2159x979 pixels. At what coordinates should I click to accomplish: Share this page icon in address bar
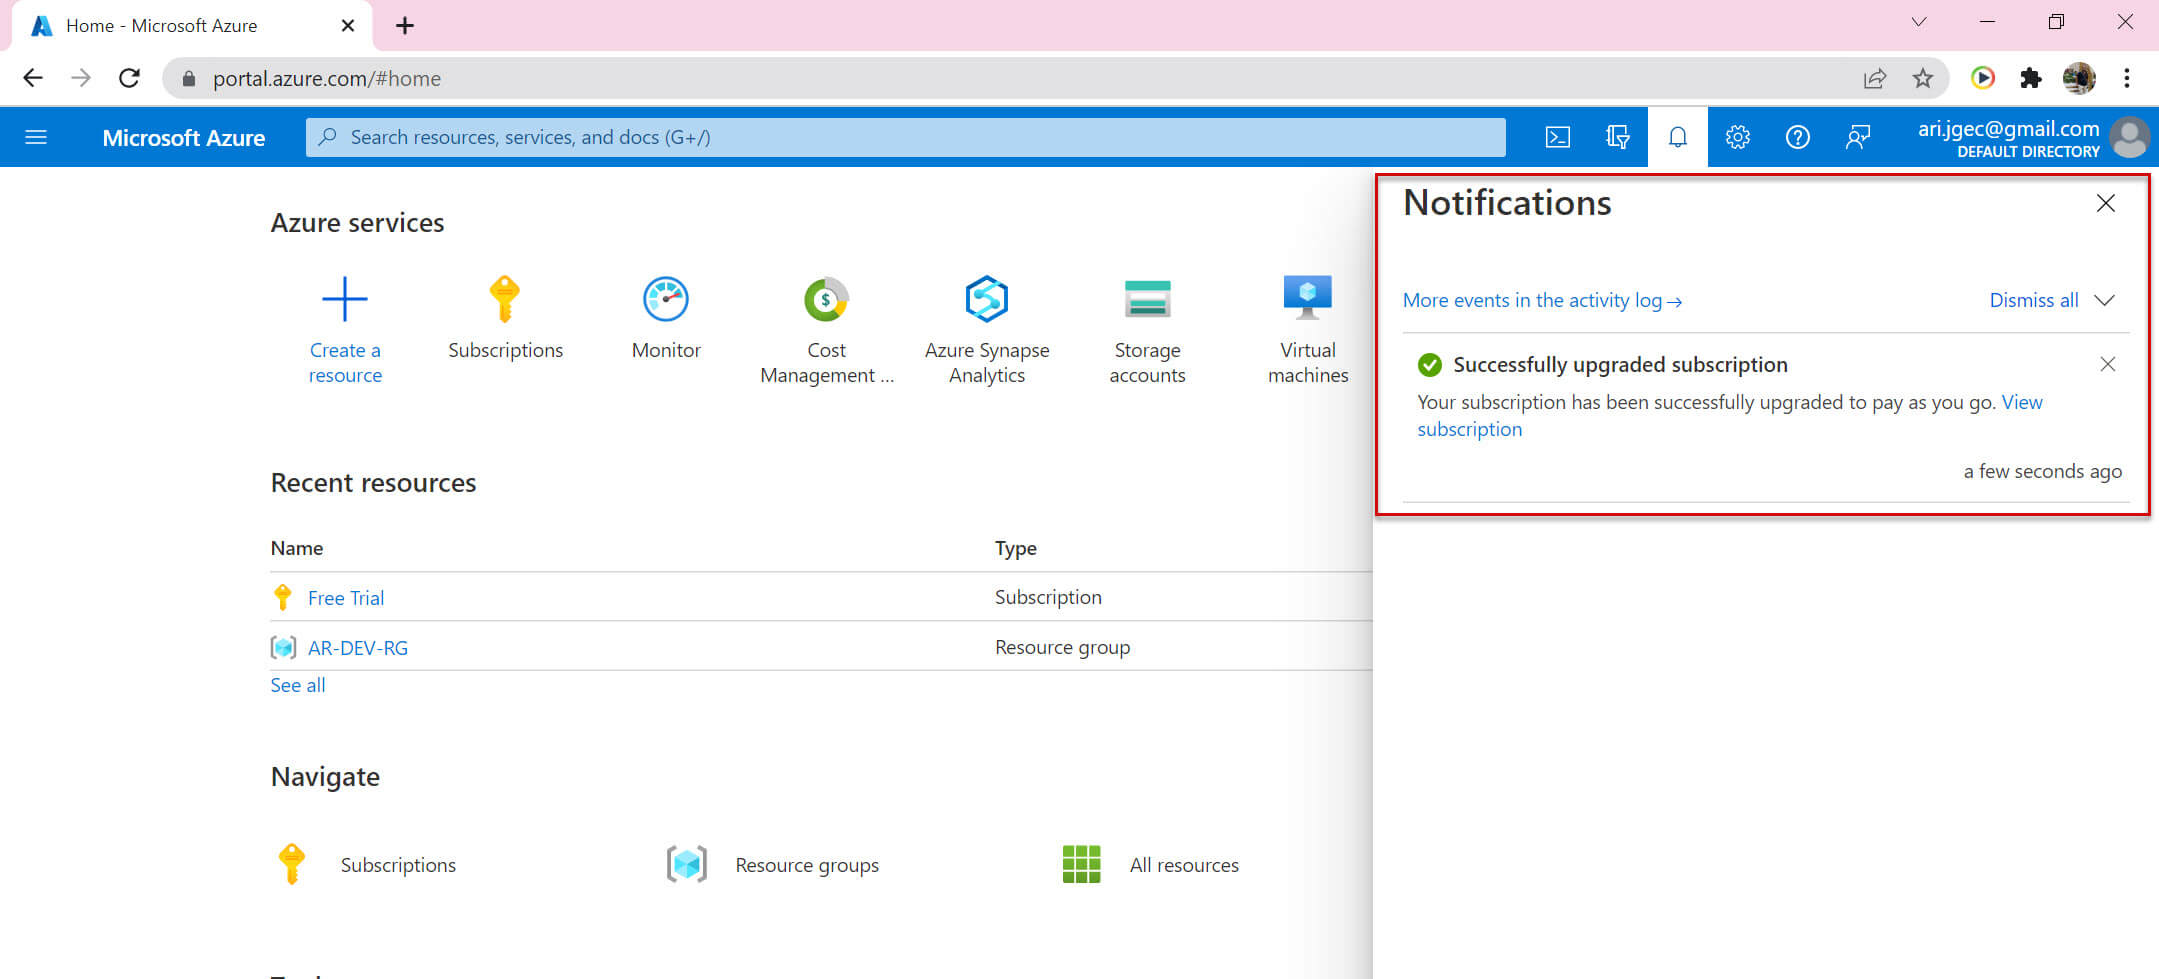[x=1874, y=78]
